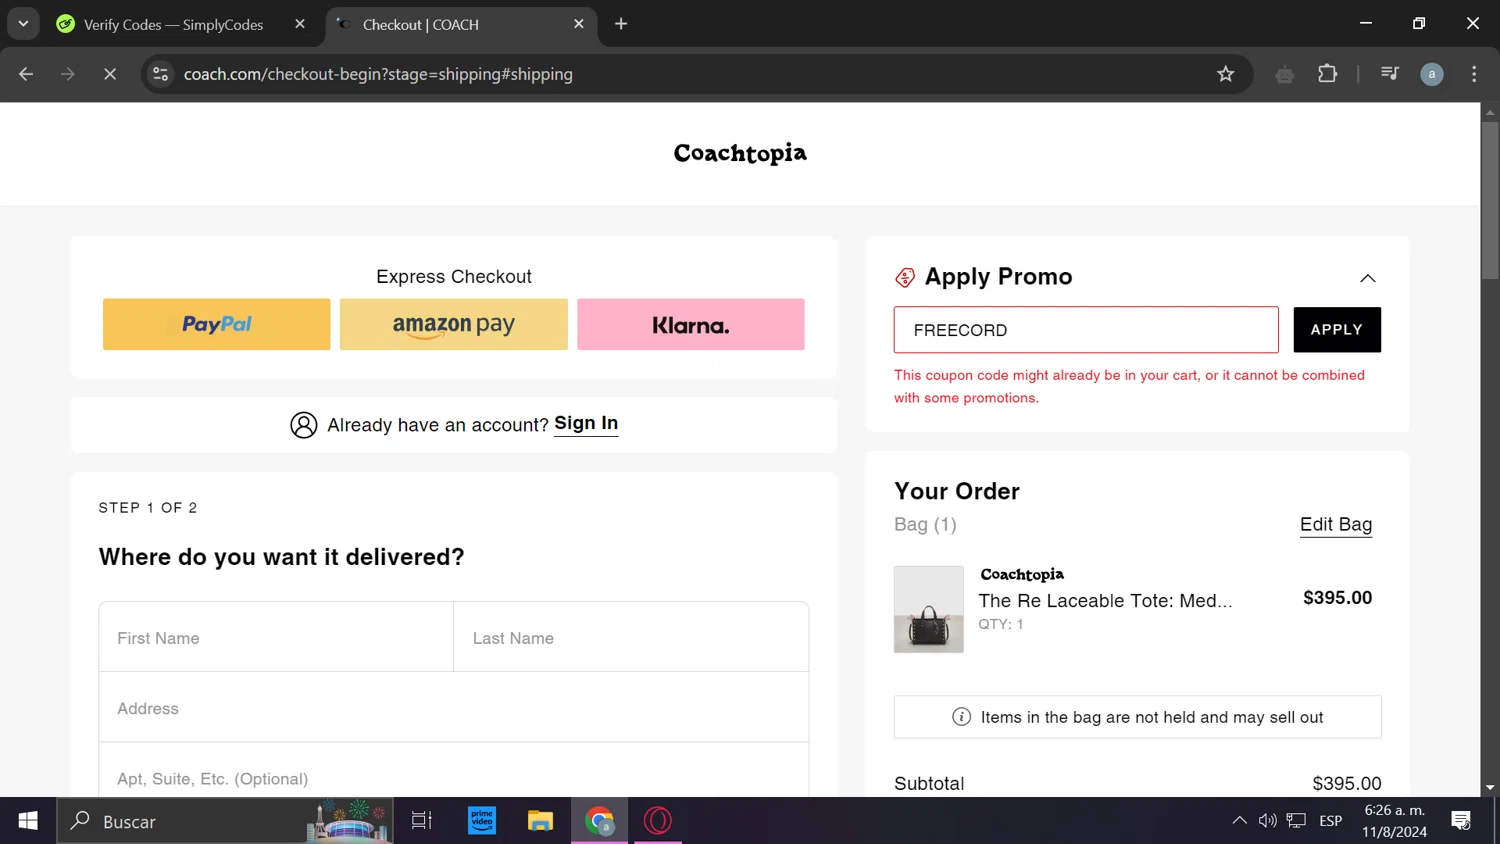
Task: Open the Windows Start menu
Action: 28,821
